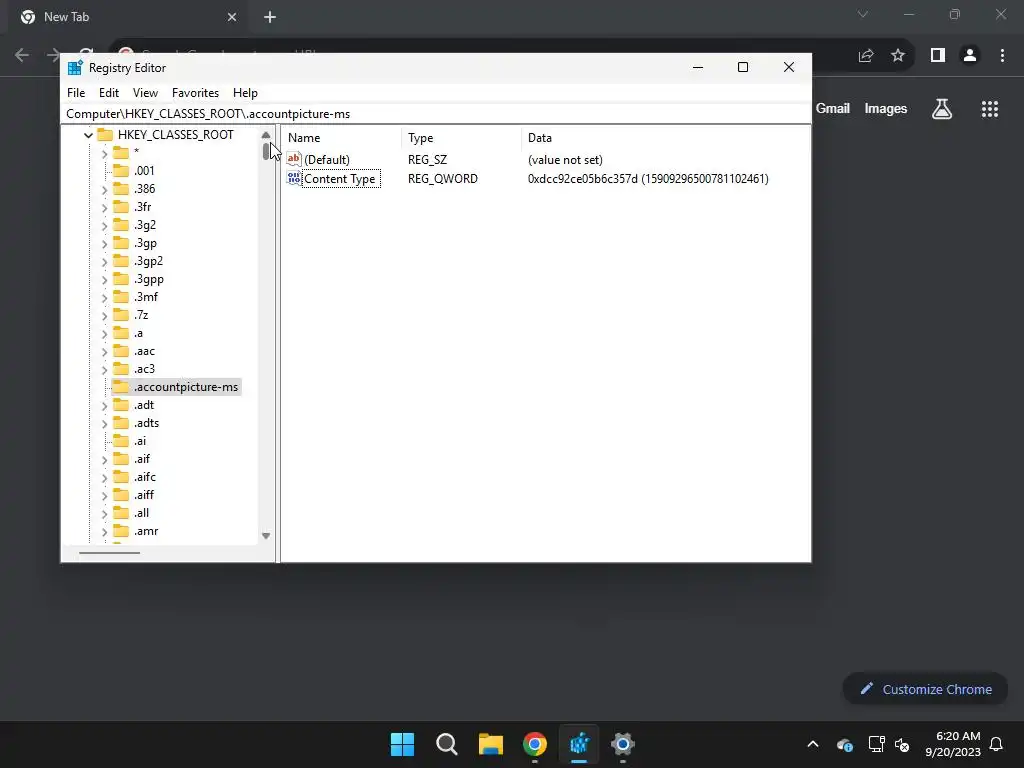Select the .3gpp key in tree
The width and height of the screenshot is (1024, 768).
point(149,279)
